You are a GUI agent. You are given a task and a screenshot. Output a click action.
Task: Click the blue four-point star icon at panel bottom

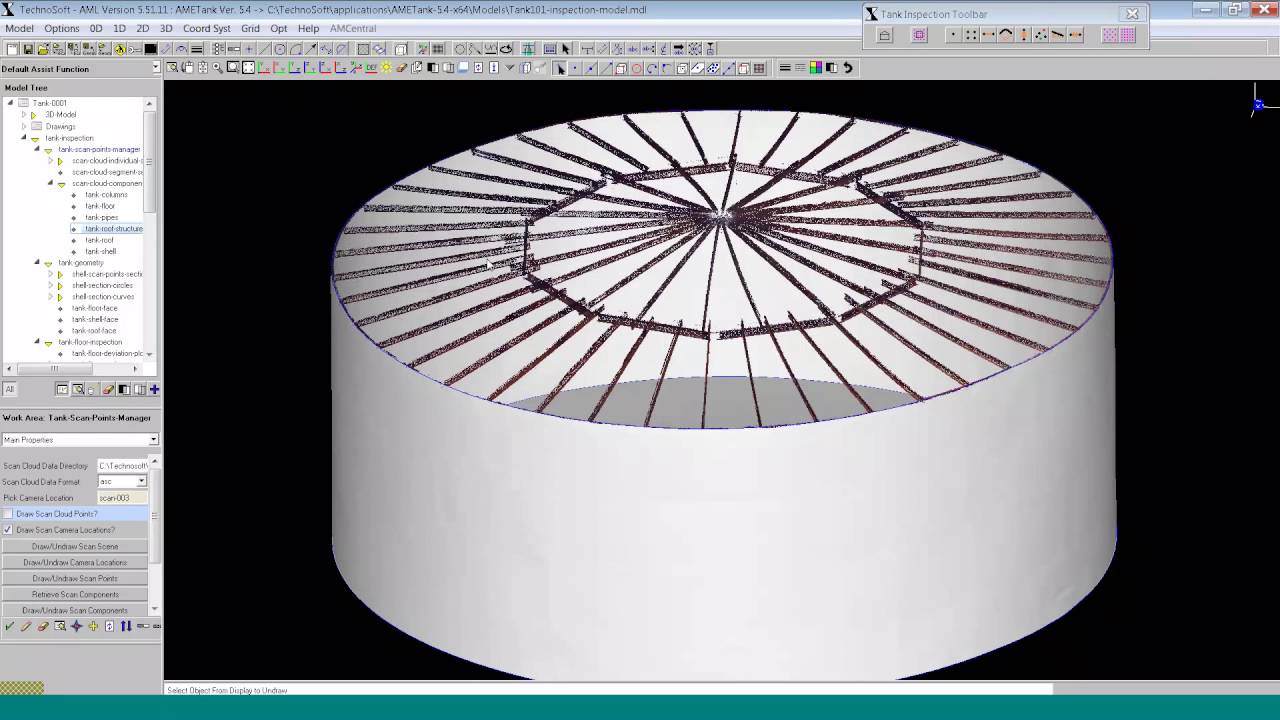click(76, 626)
